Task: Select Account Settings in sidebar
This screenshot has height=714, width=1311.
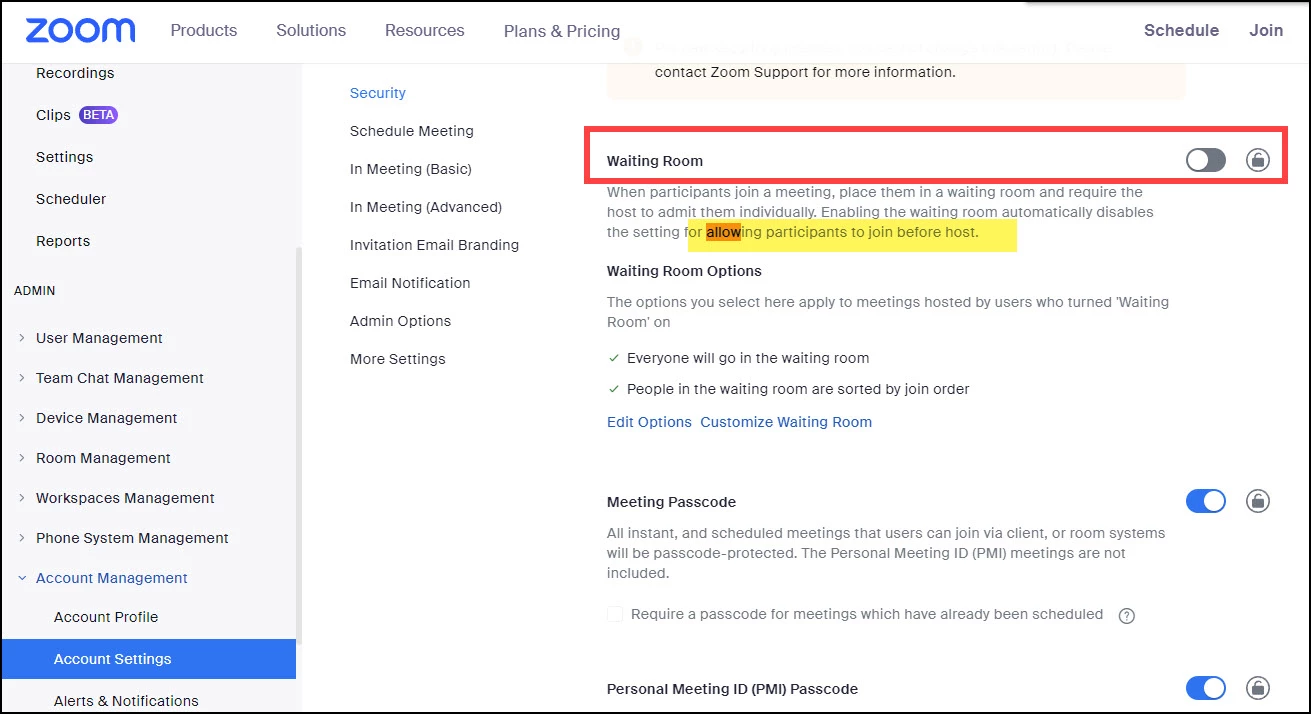Action: [148, 659]
